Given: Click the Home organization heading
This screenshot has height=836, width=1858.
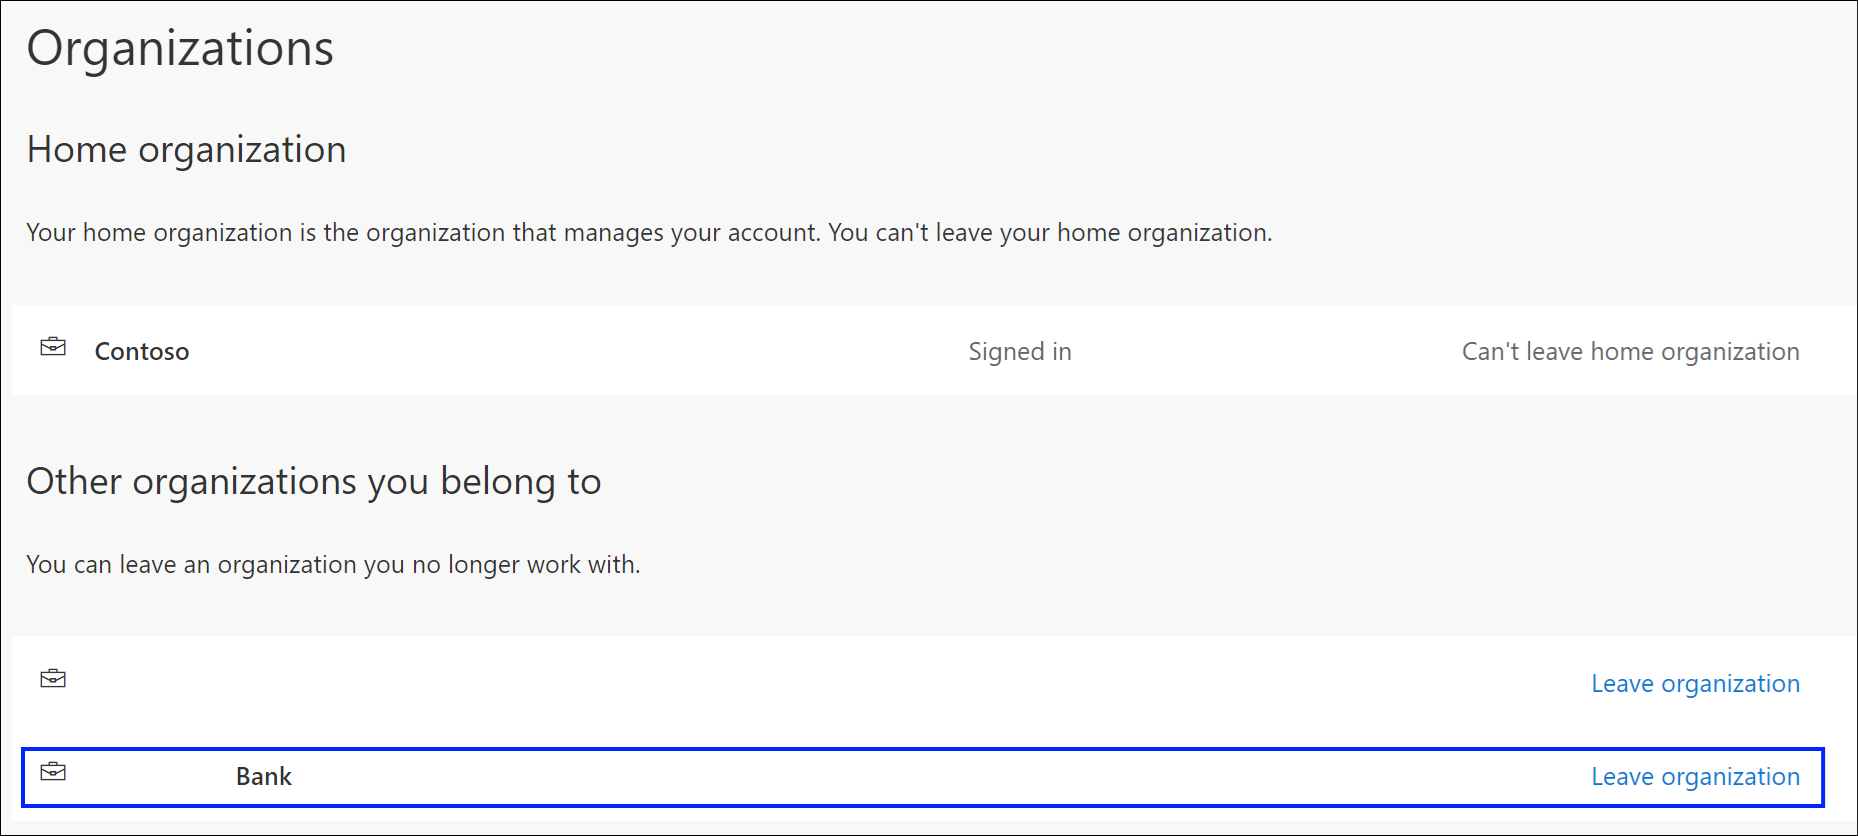Looking at the screenshot, I should click(x=186, y=150).
